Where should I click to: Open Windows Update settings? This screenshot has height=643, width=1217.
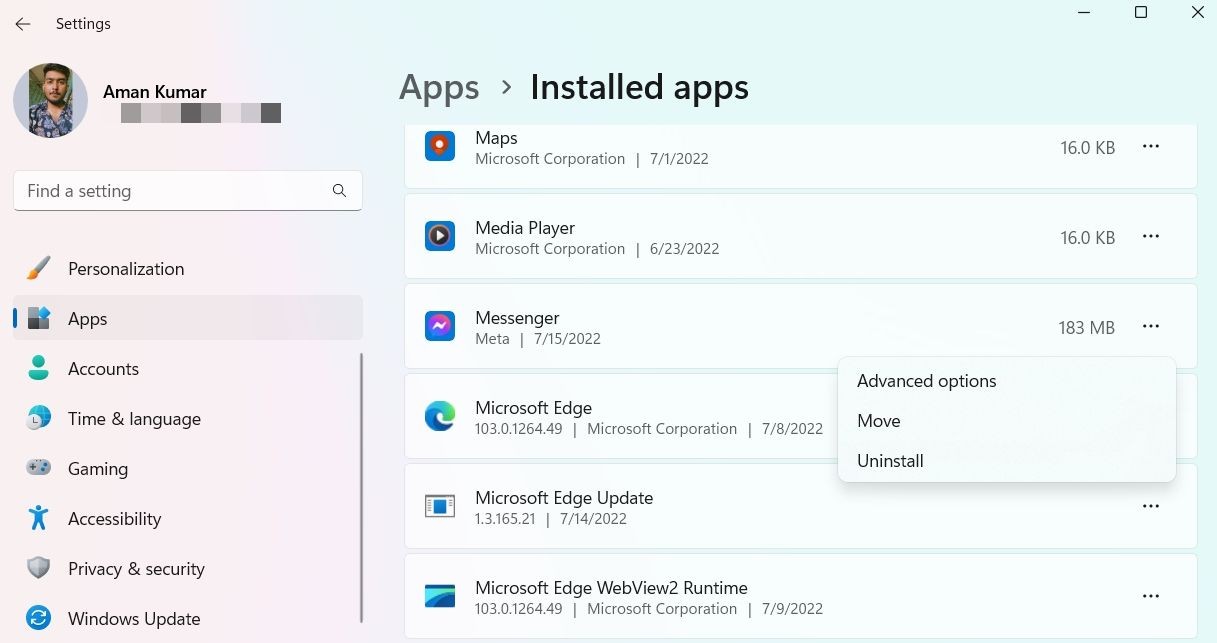[188, 618]
